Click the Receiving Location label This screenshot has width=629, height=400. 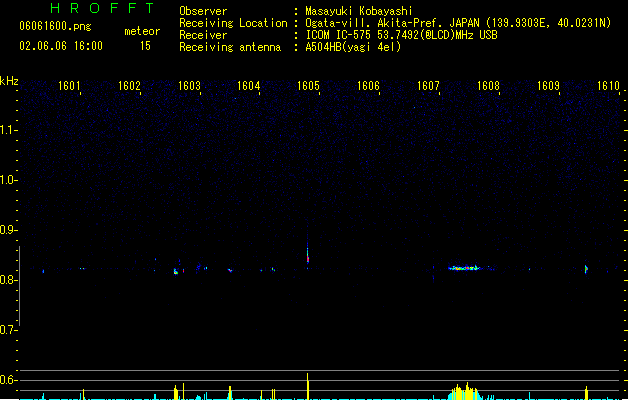(233, 23)
